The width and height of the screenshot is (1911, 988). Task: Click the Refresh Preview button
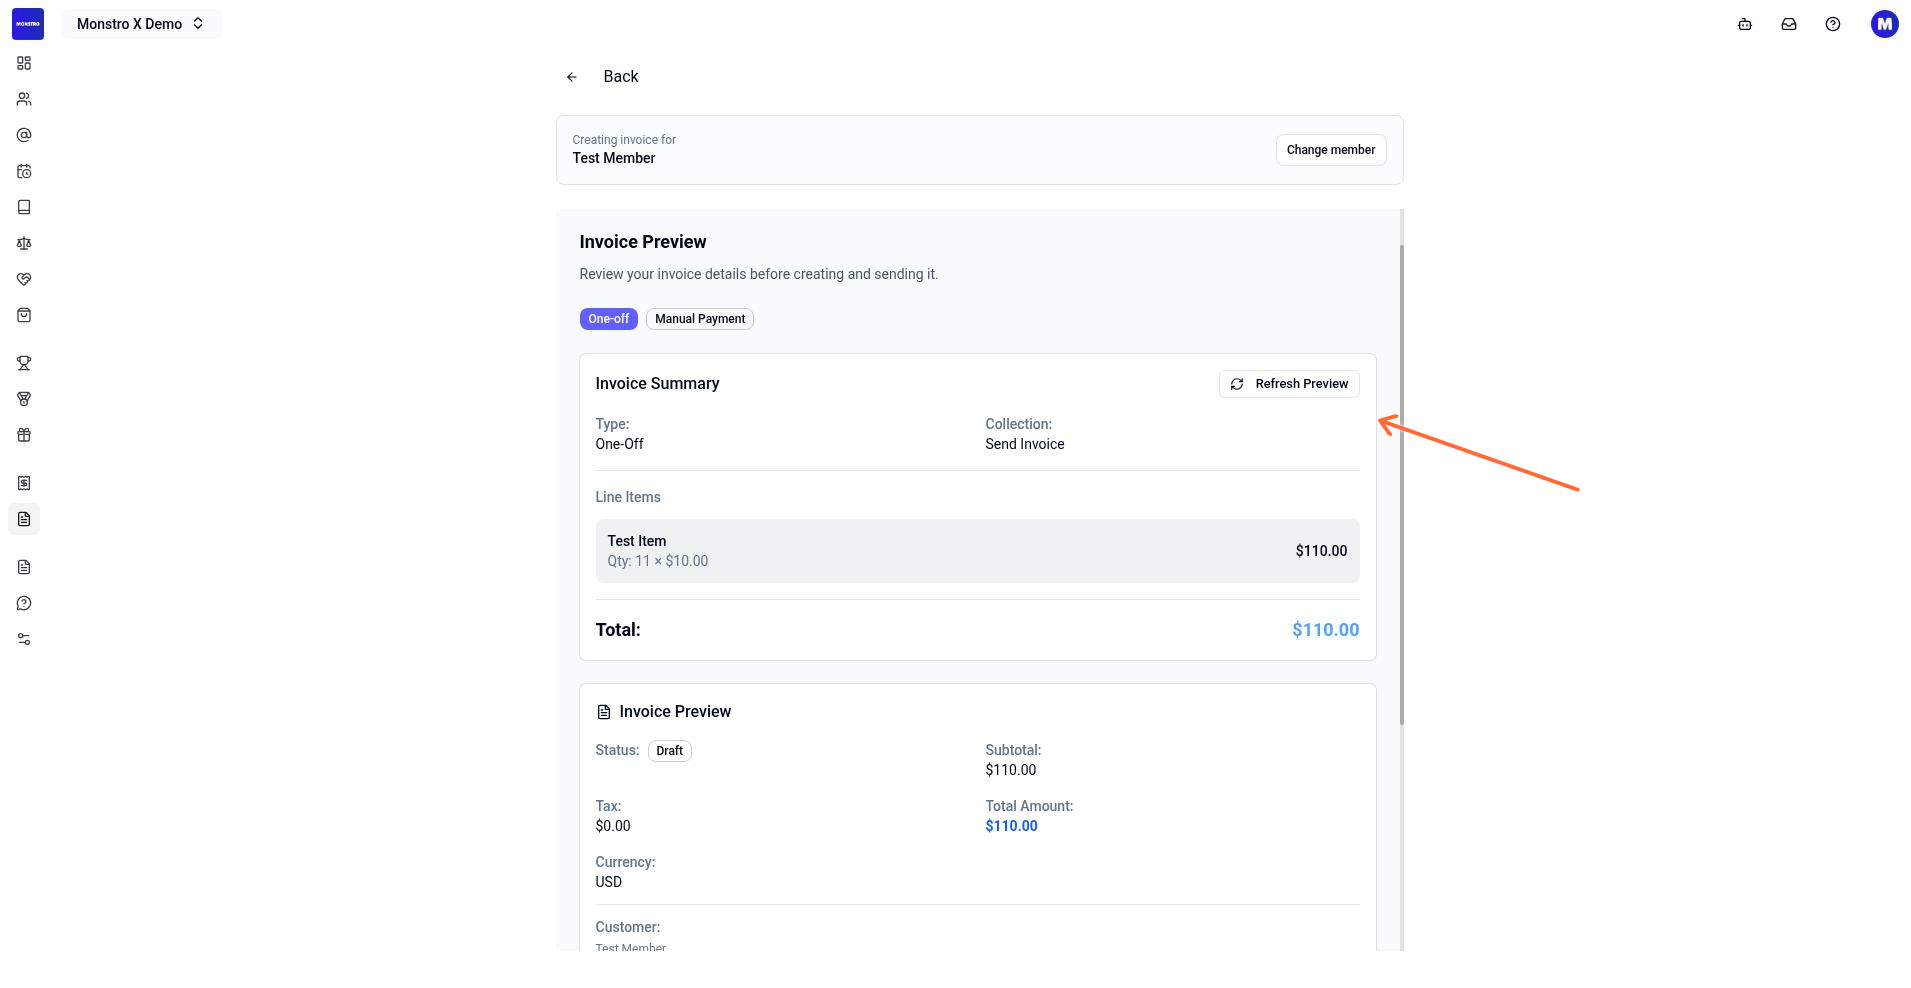pos(1289,384)
